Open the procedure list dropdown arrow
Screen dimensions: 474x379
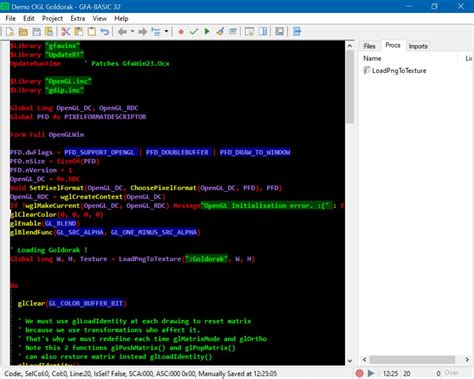166,32
